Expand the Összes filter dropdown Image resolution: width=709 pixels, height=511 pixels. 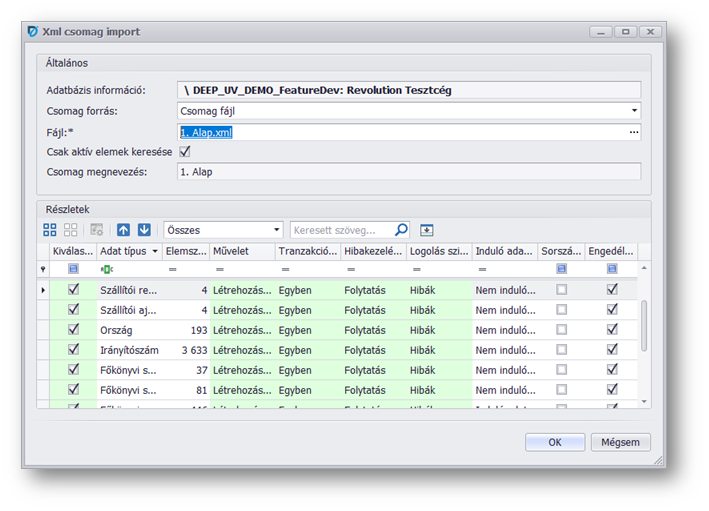[277, 230]
